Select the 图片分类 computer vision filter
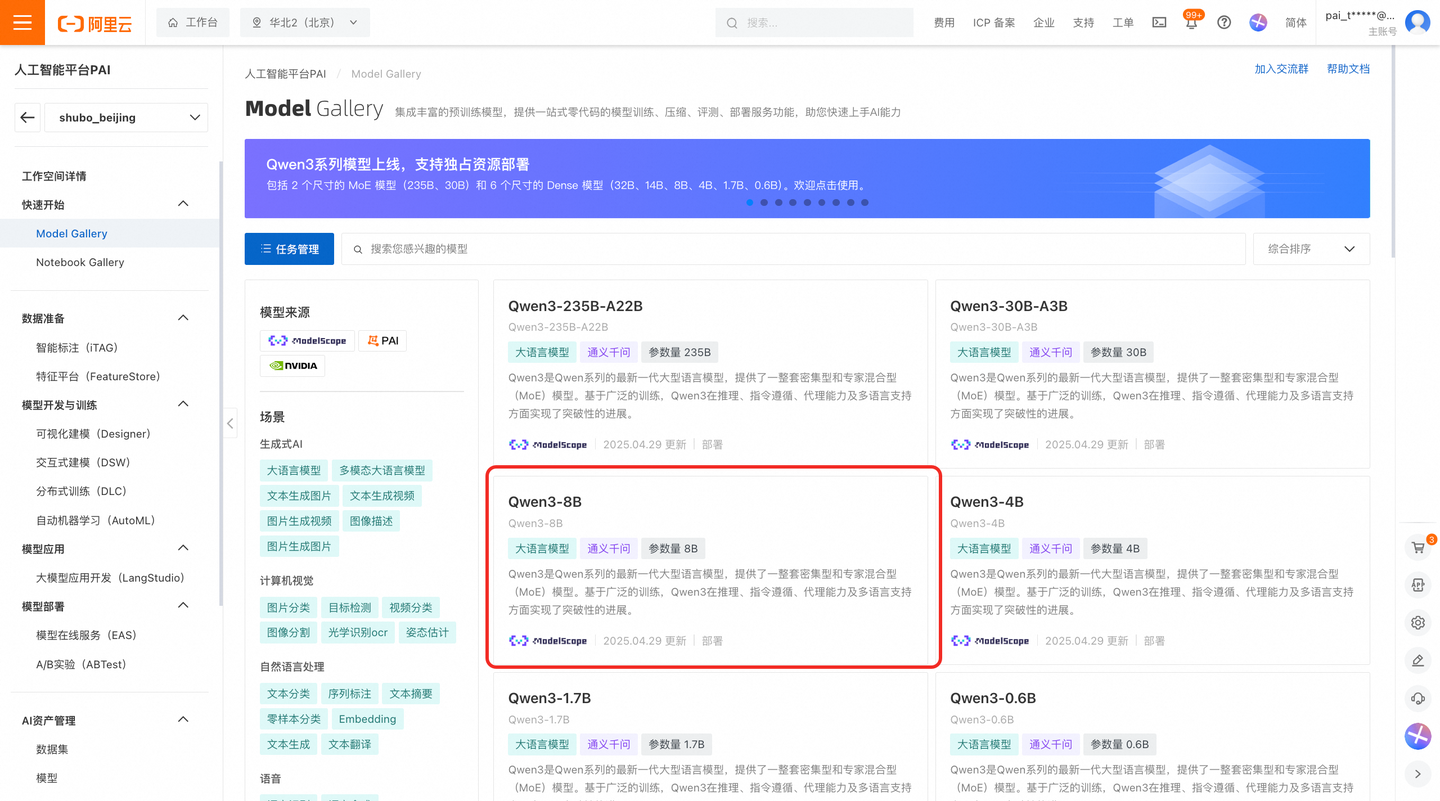Screen dimensions: 1440x801 click(287, 607)
